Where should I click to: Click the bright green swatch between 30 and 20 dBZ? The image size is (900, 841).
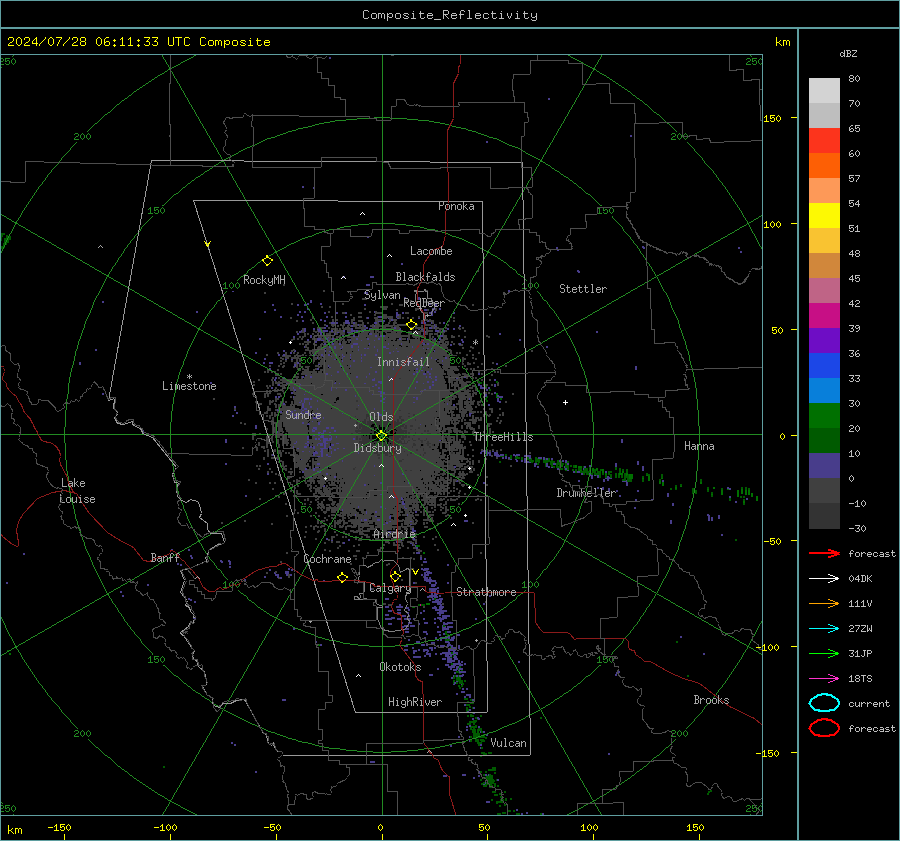coord(824,416)
